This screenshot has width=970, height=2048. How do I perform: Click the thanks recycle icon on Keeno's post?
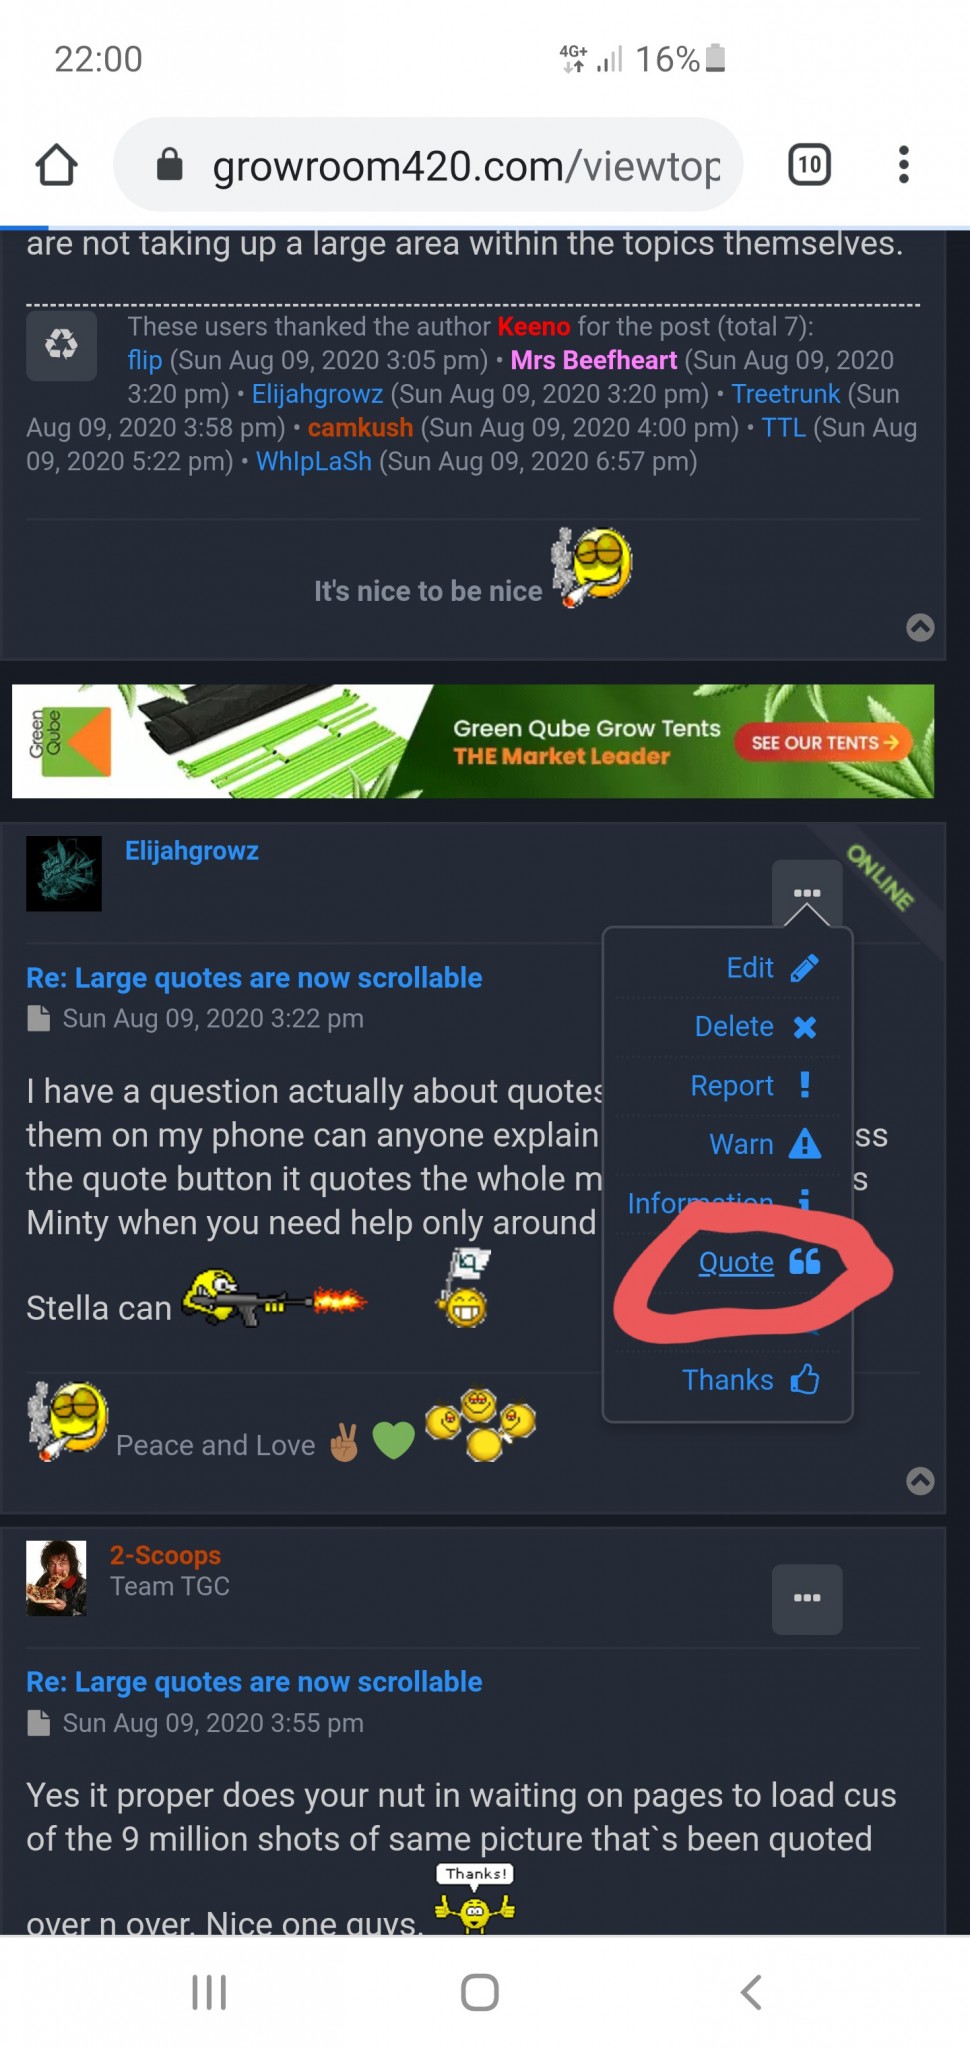point(61,345)
